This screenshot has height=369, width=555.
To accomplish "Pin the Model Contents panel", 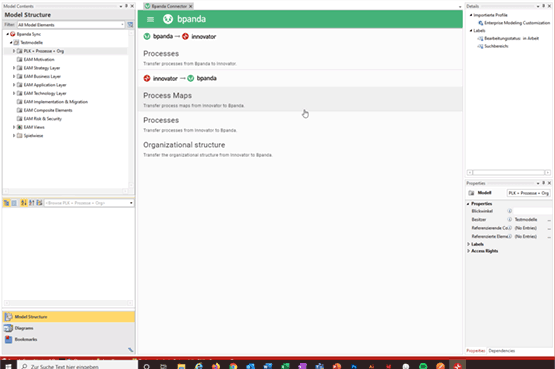I will coord(126,6).
